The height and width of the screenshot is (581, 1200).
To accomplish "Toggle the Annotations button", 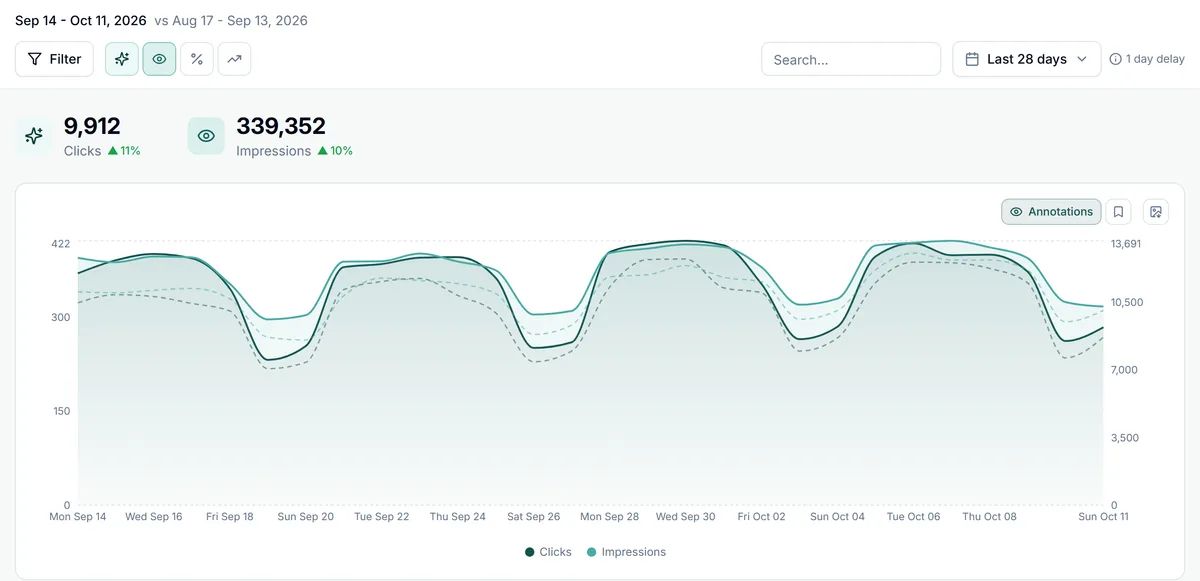I will click(x=1051, y=212).
